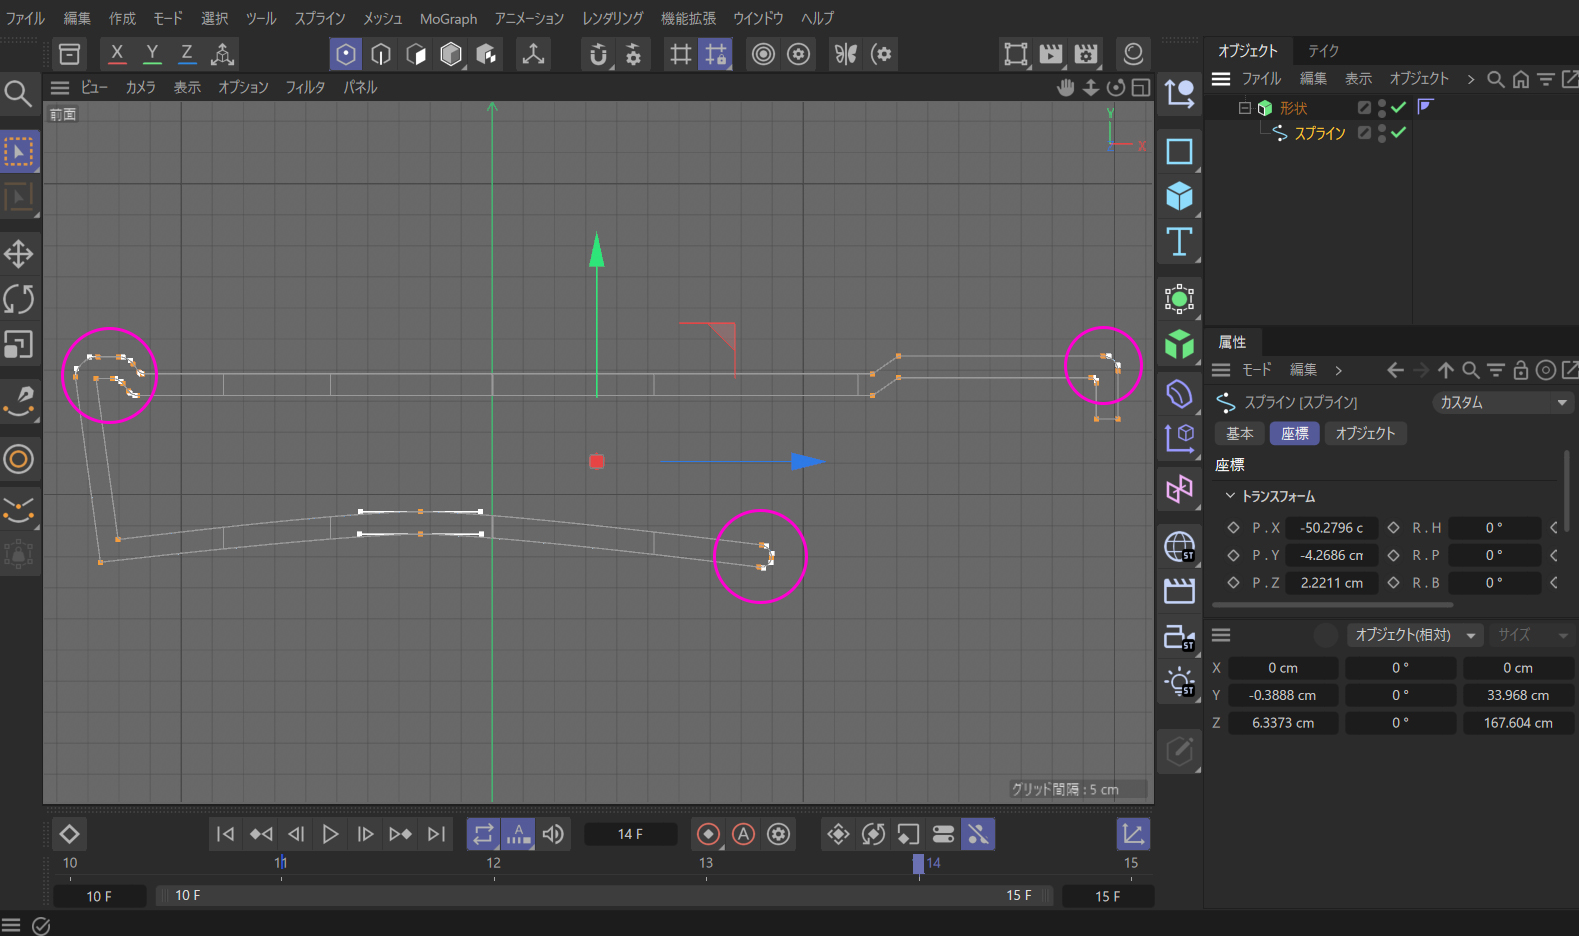This screenshot has height=936, width=1579.
Task: Open the オブジェクト(相対) coordinate dropdown
Action: click(1414, 635)
